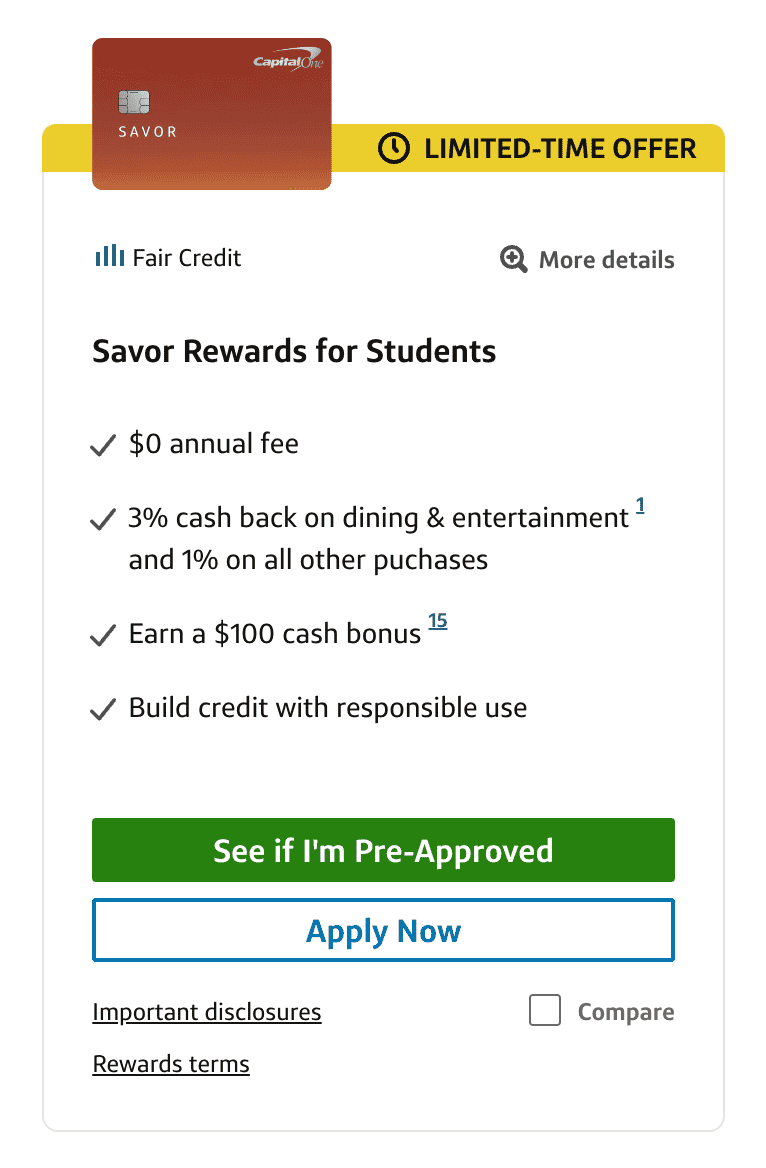Tick the Compare checkbox
This screenshot has height=1168, width=766.
[545, 1011]
